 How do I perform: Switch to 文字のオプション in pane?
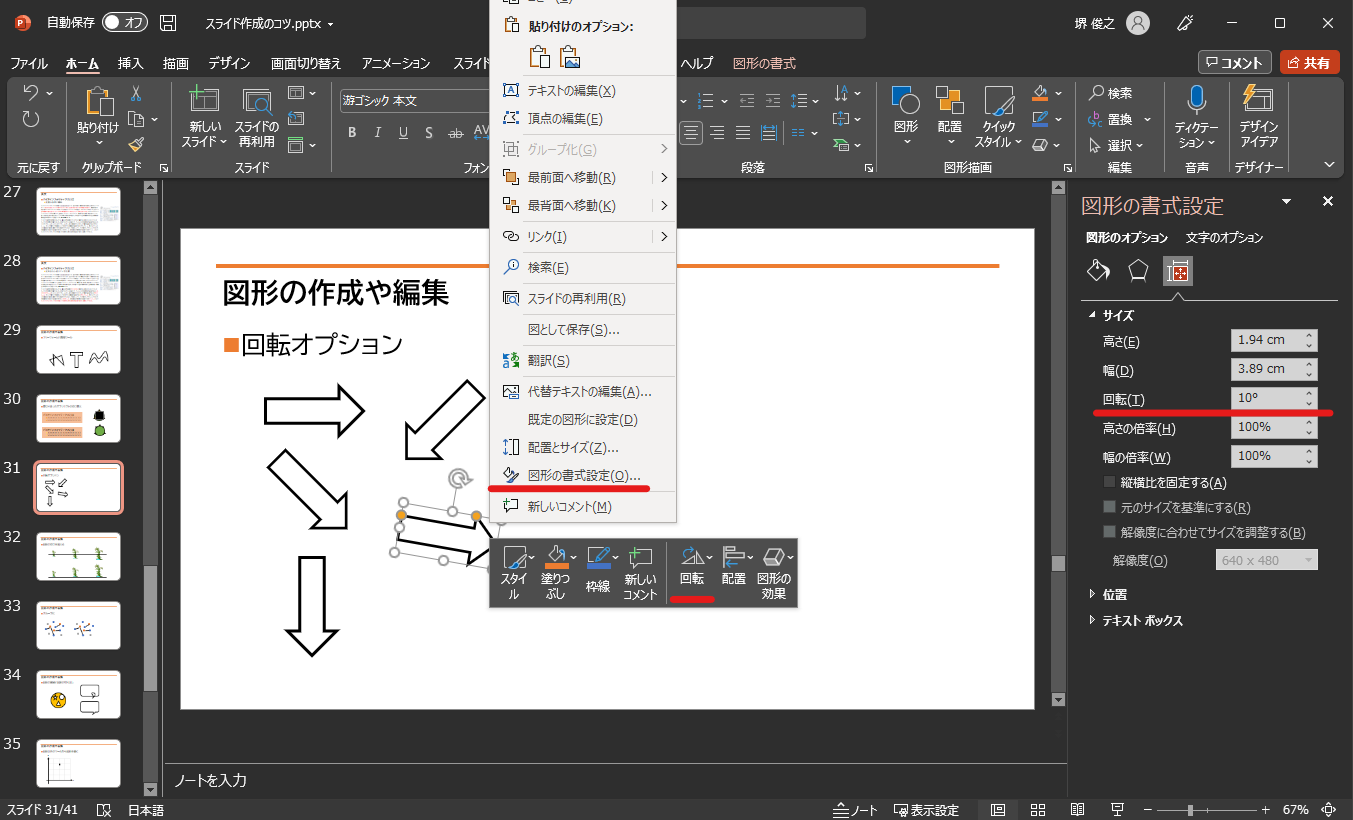pos(1224,238)
